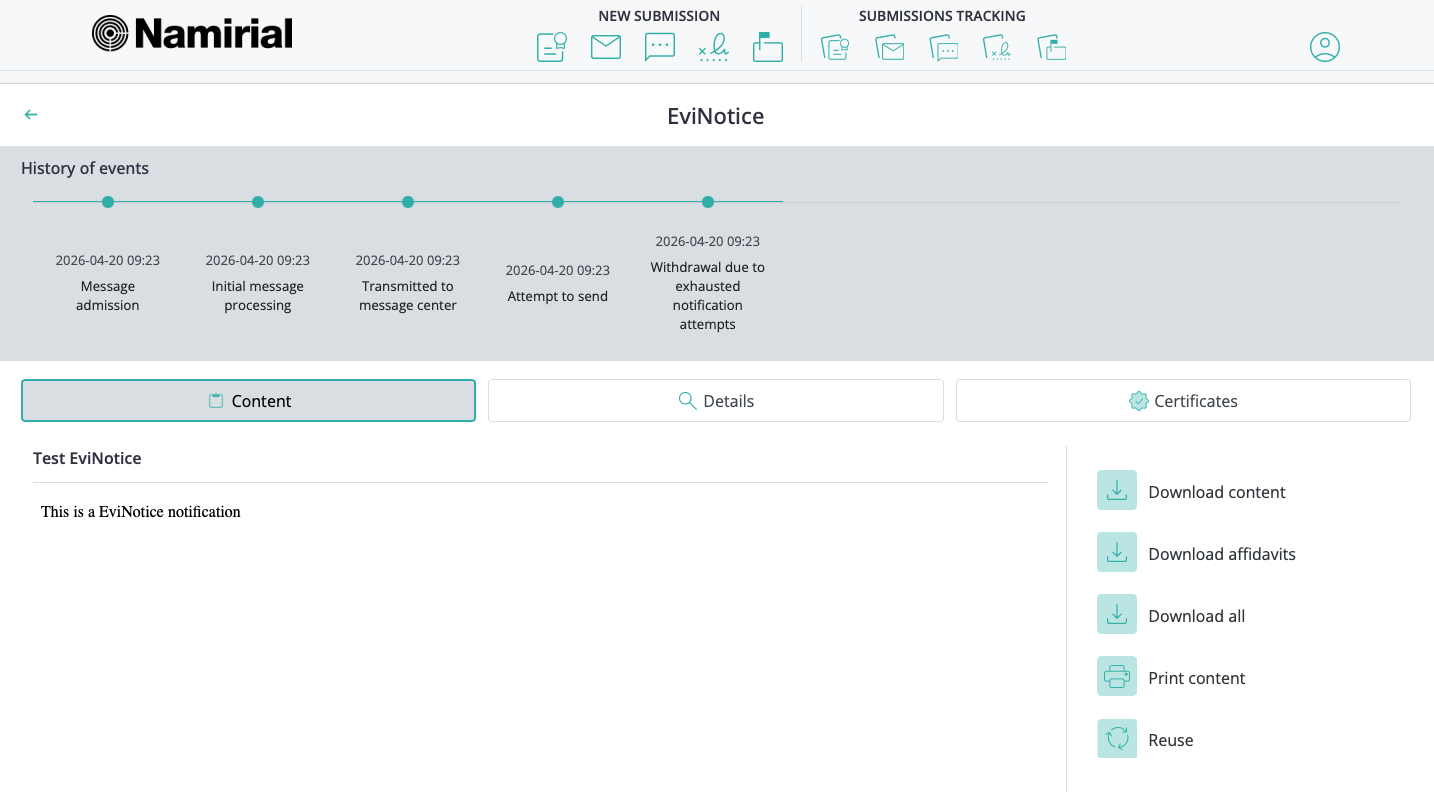Click the 'Message admission' event label
The image size is (1434, 803).
[108, 296]
